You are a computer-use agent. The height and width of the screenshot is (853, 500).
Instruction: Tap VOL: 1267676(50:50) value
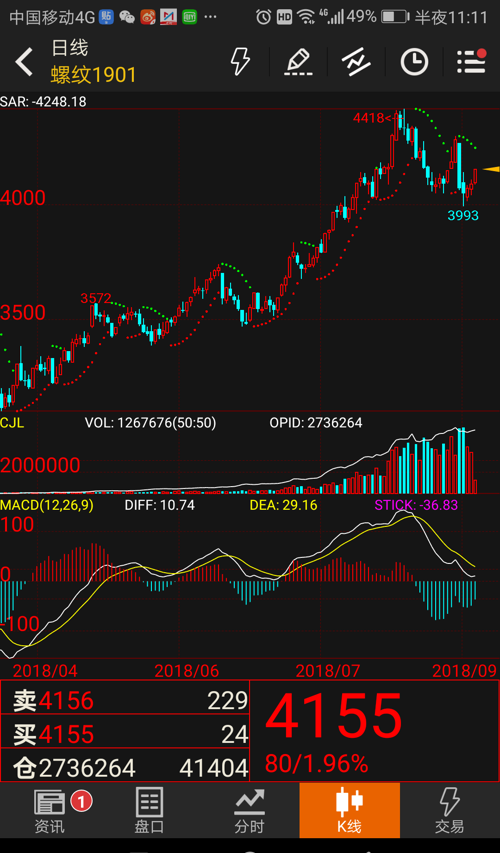tap(150, 423)
